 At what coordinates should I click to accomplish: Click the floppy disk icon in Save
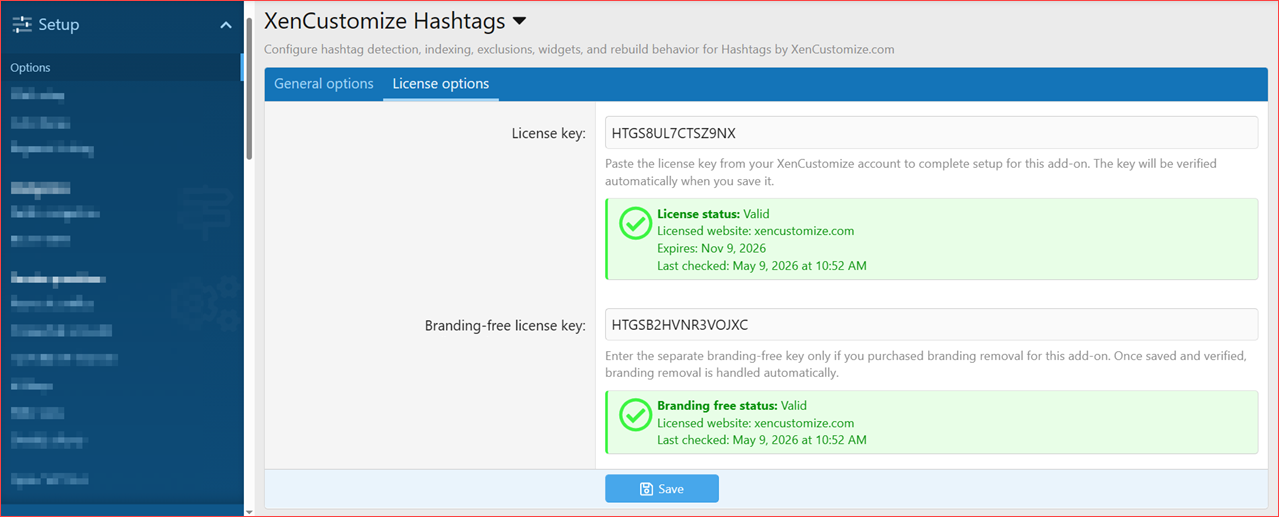click(646, 489)
